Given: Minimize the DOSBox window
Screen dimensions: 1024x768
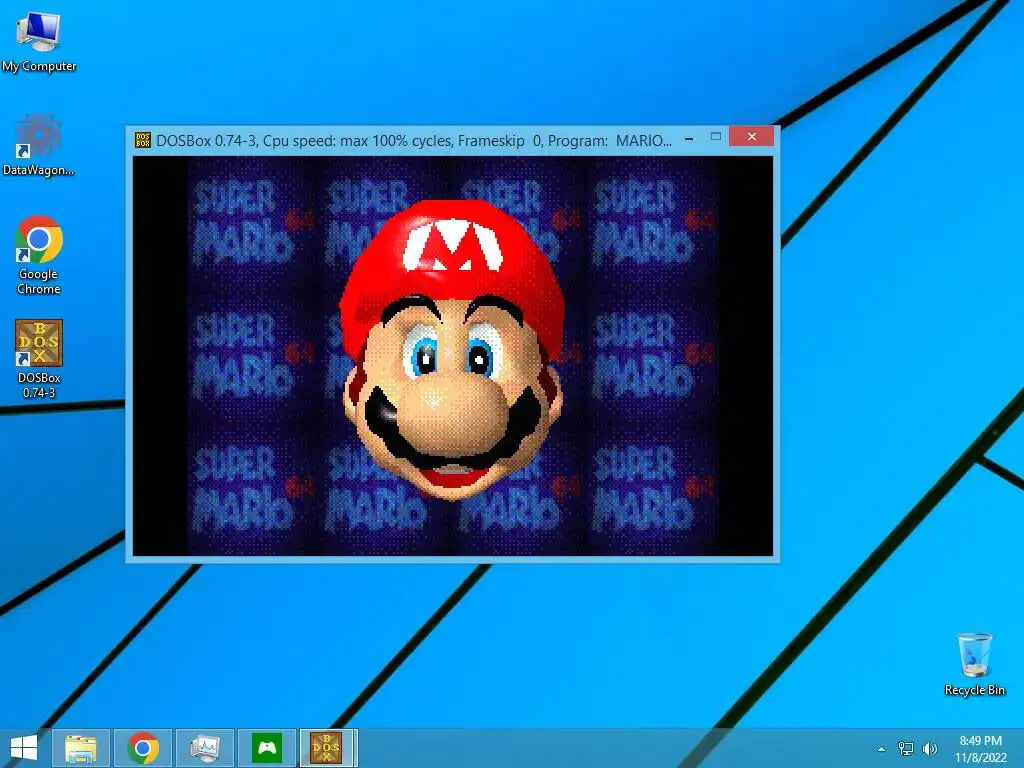Looking at the screenshot, I should click(689, 139).
